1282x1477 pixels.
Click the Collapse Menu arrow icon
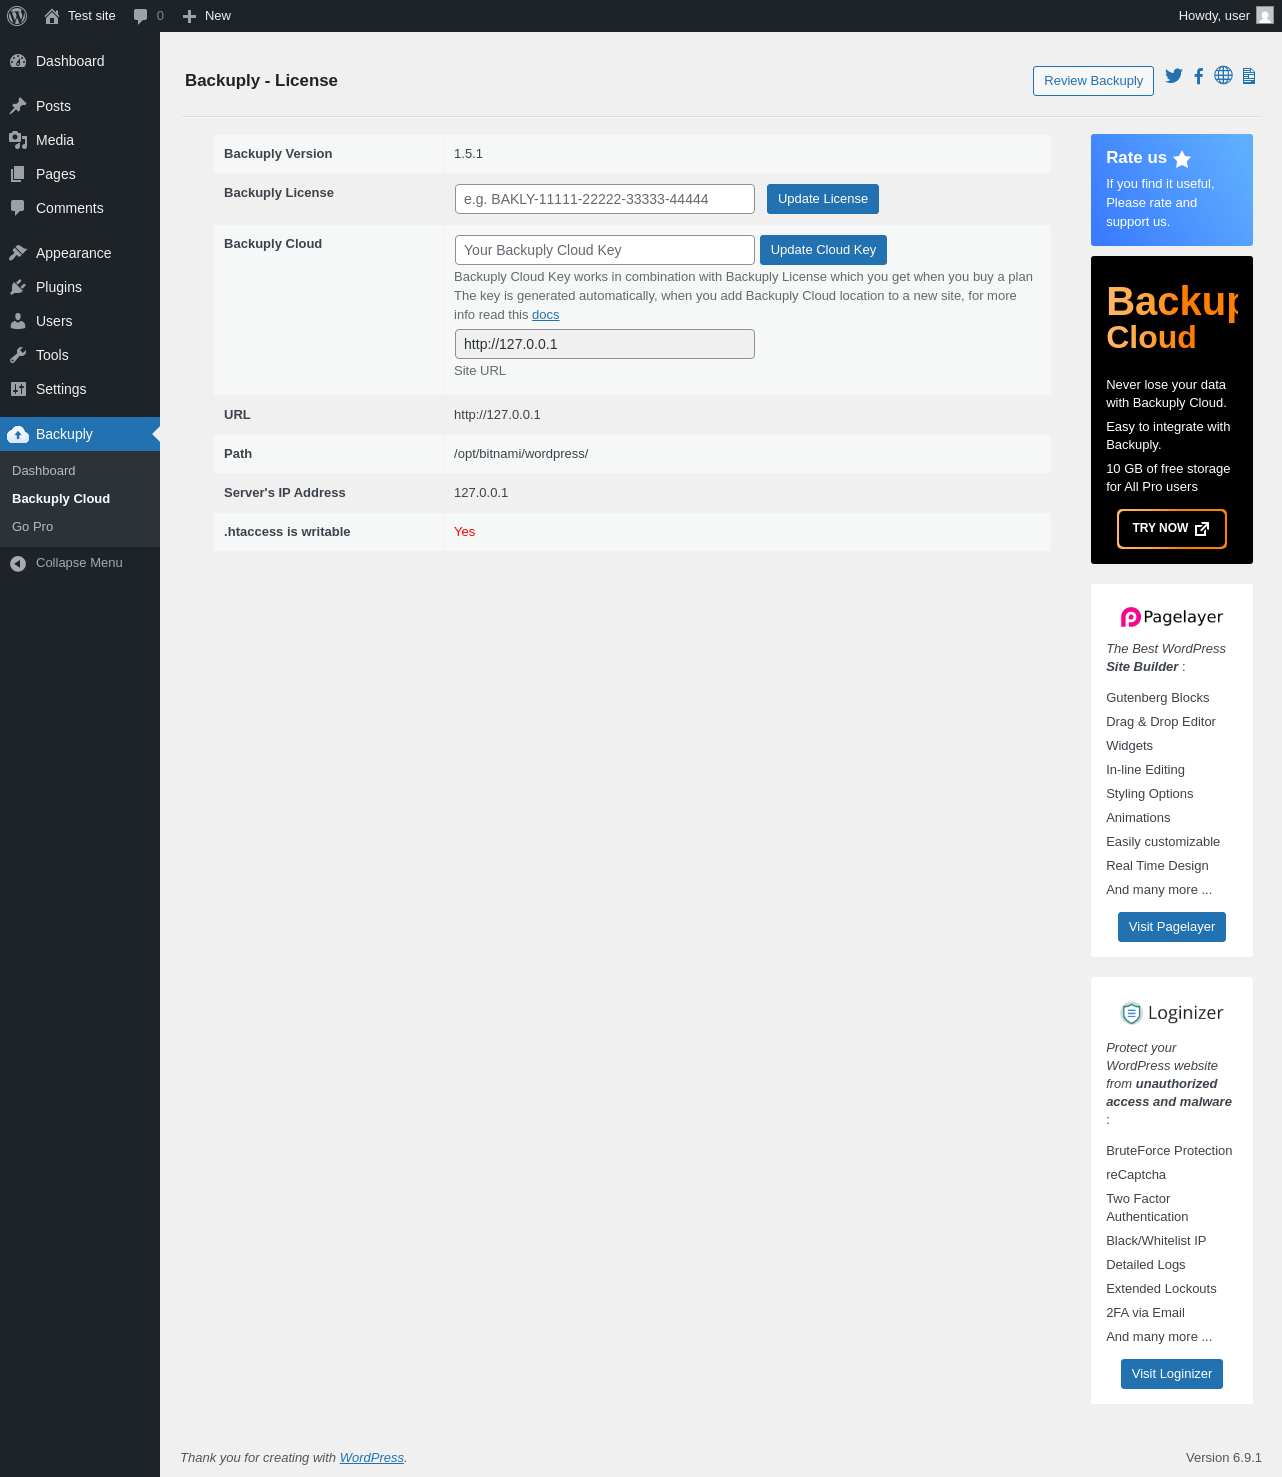pyautogui.click(x=18, y=564)
